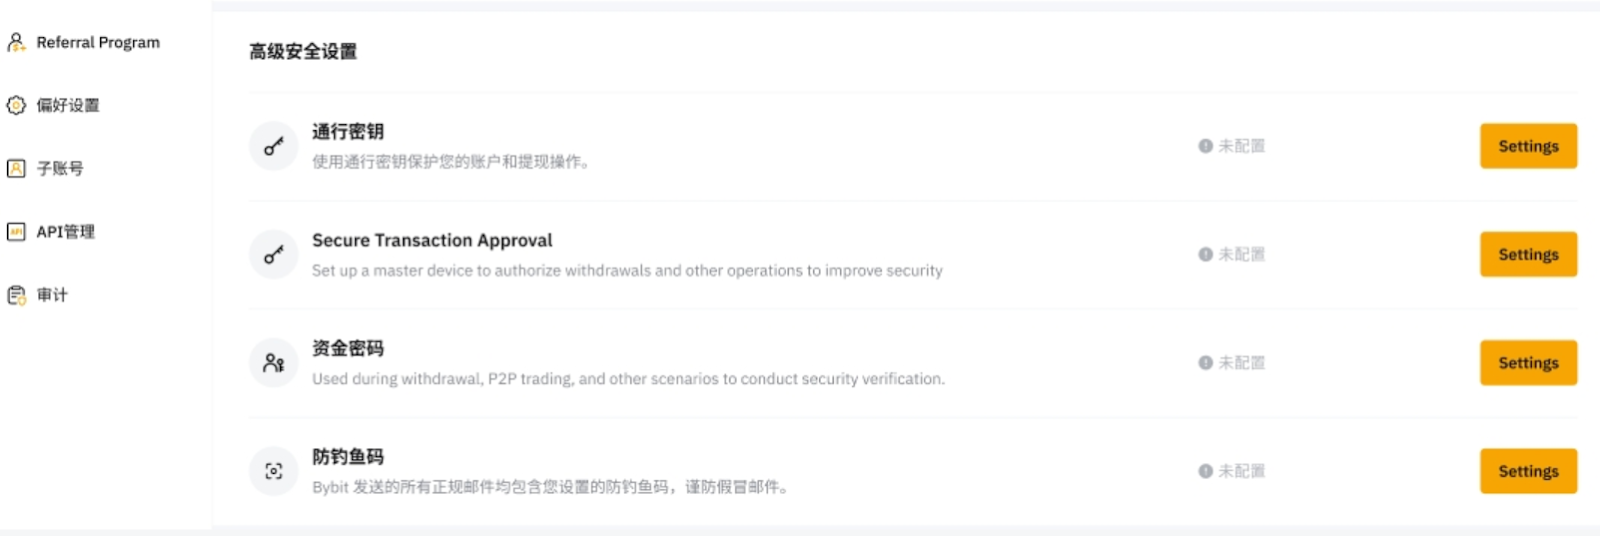Open API管理 in the sidebar

coord(66,232)
